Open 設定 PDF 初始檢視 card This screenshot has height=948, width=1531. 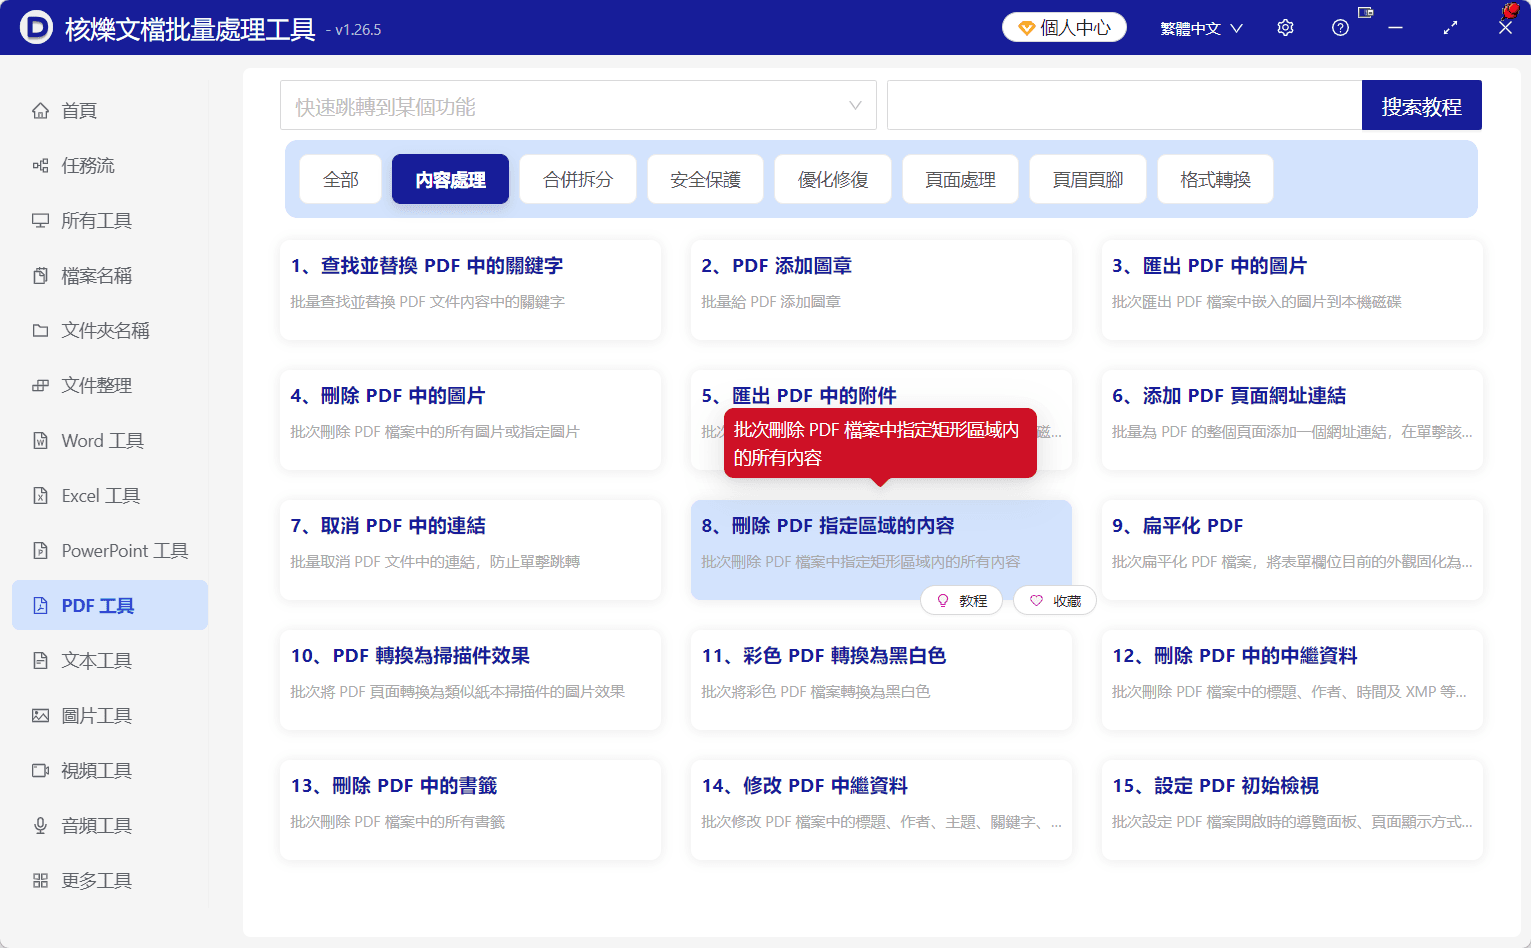point(1292,810)
